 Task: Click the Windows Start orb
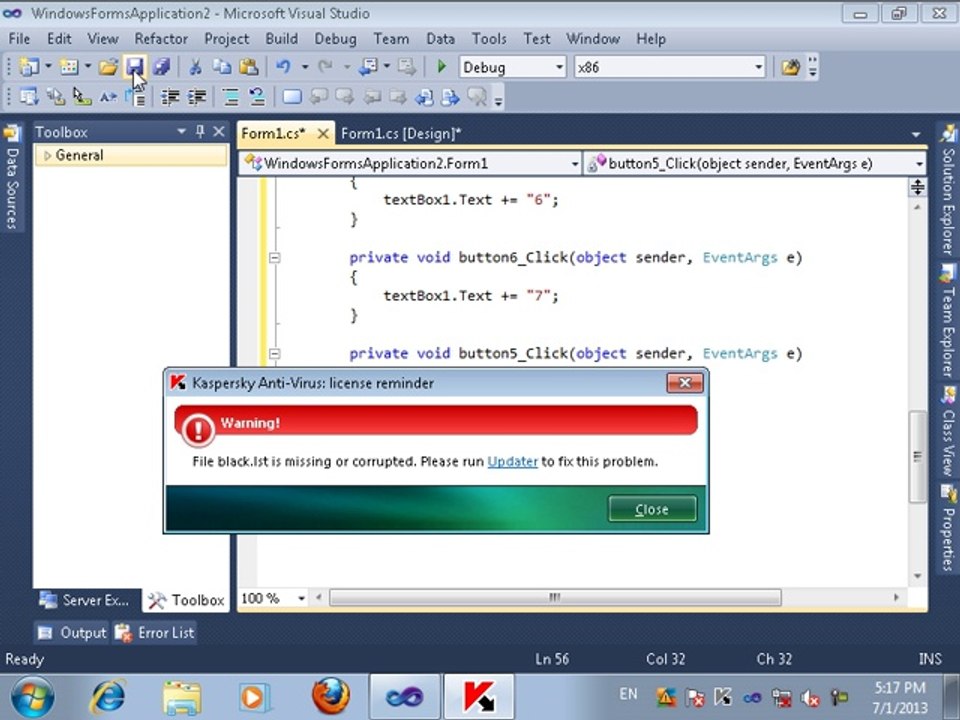(32, 697)
